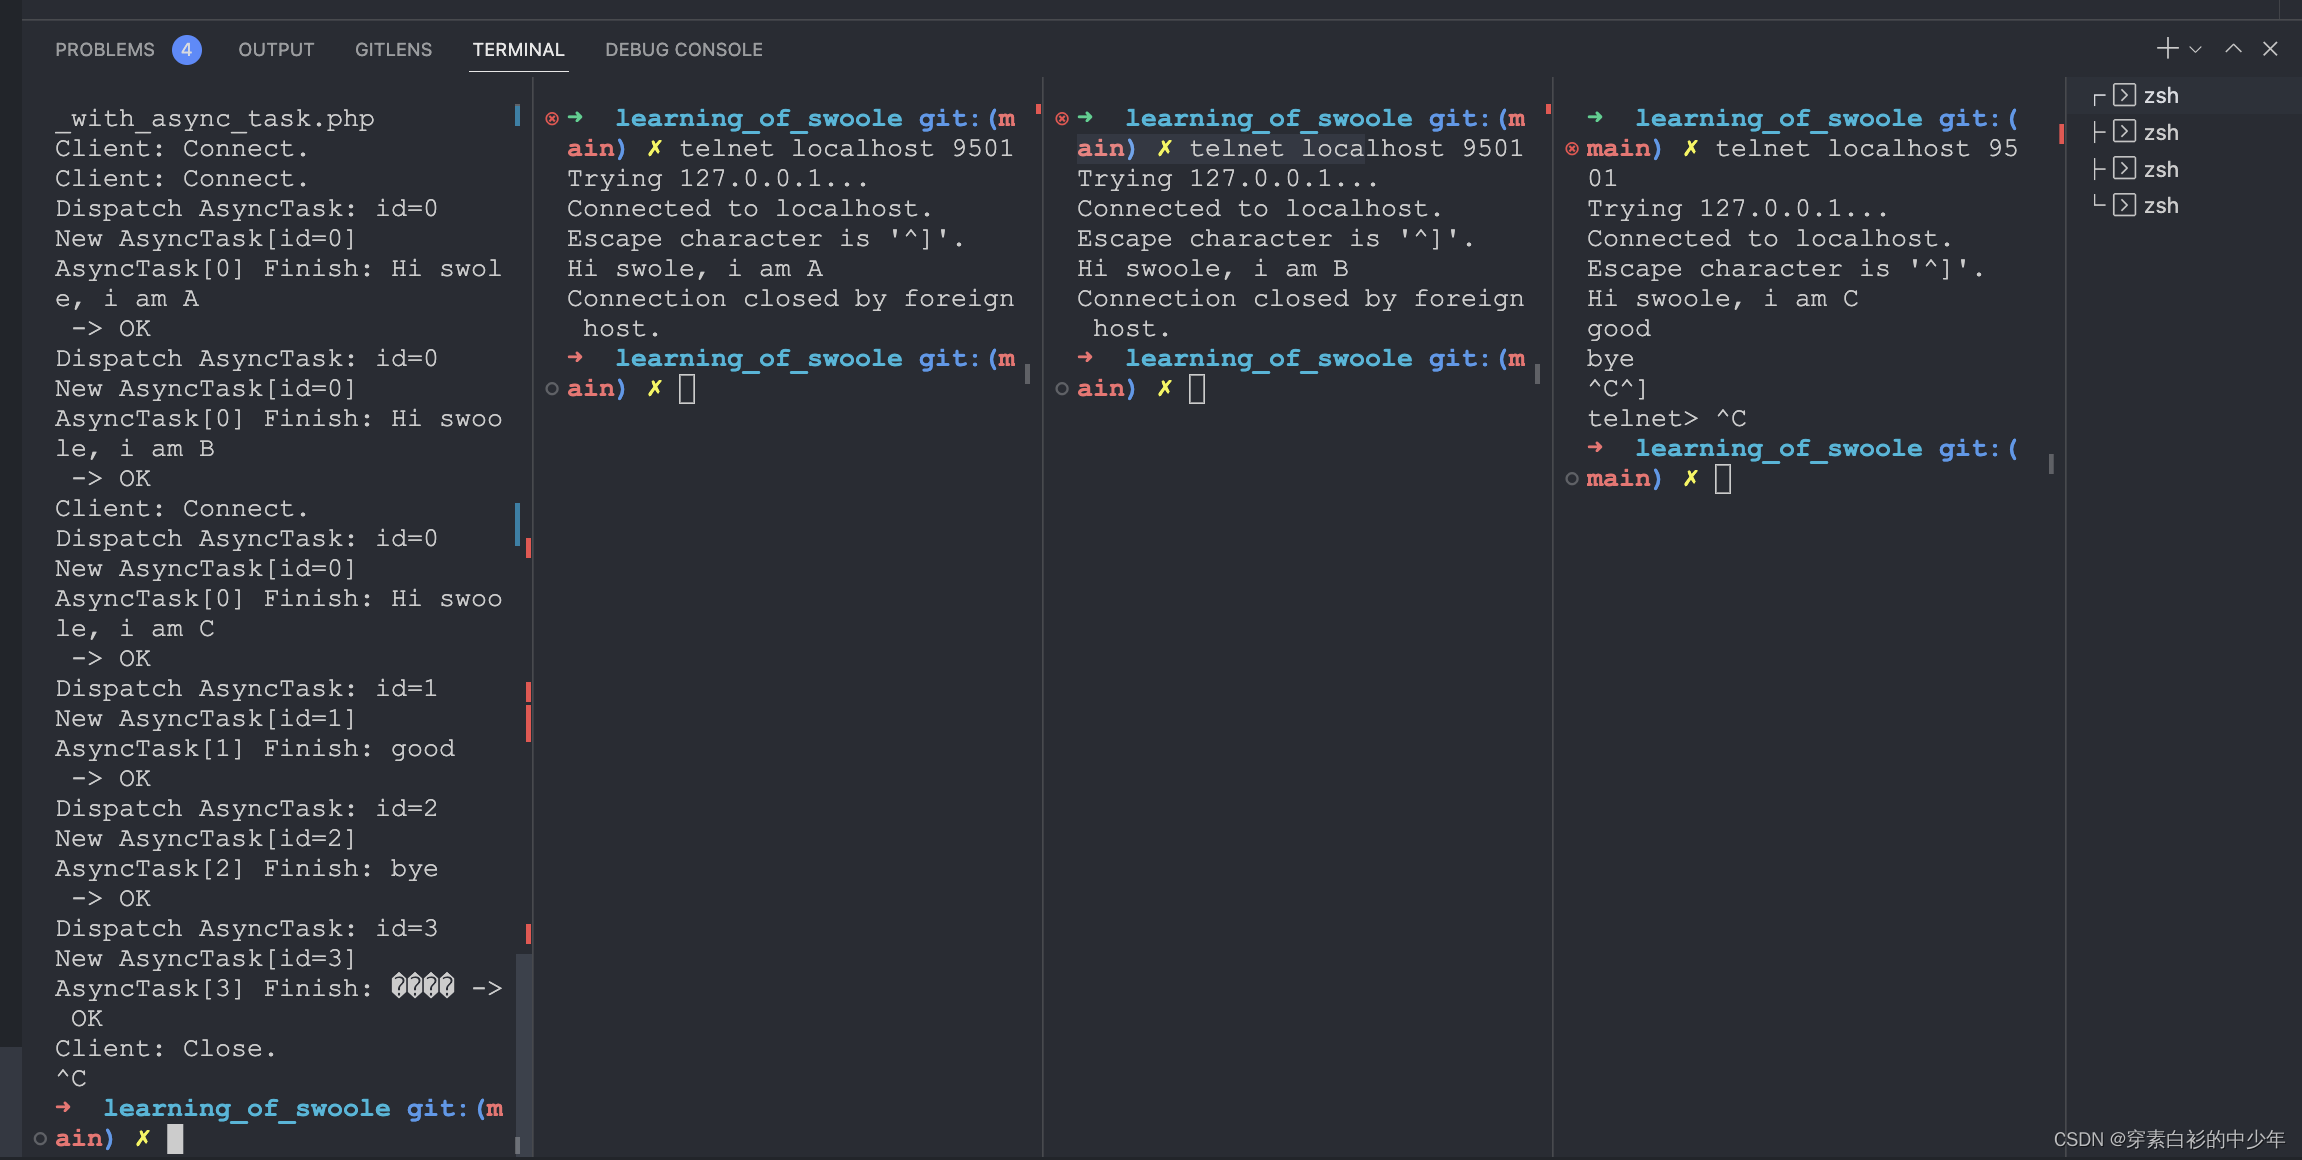Image resolution: width=2302 pixels, height=1160 pixels.
Task: Switch to the OUTPUT tab
Action: click(x=276, y=50)
